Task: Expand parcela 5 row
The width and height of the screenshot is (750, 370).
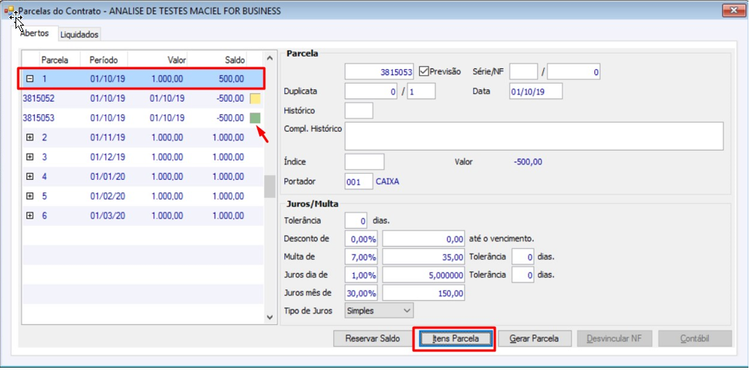Action: click(30, 196)
